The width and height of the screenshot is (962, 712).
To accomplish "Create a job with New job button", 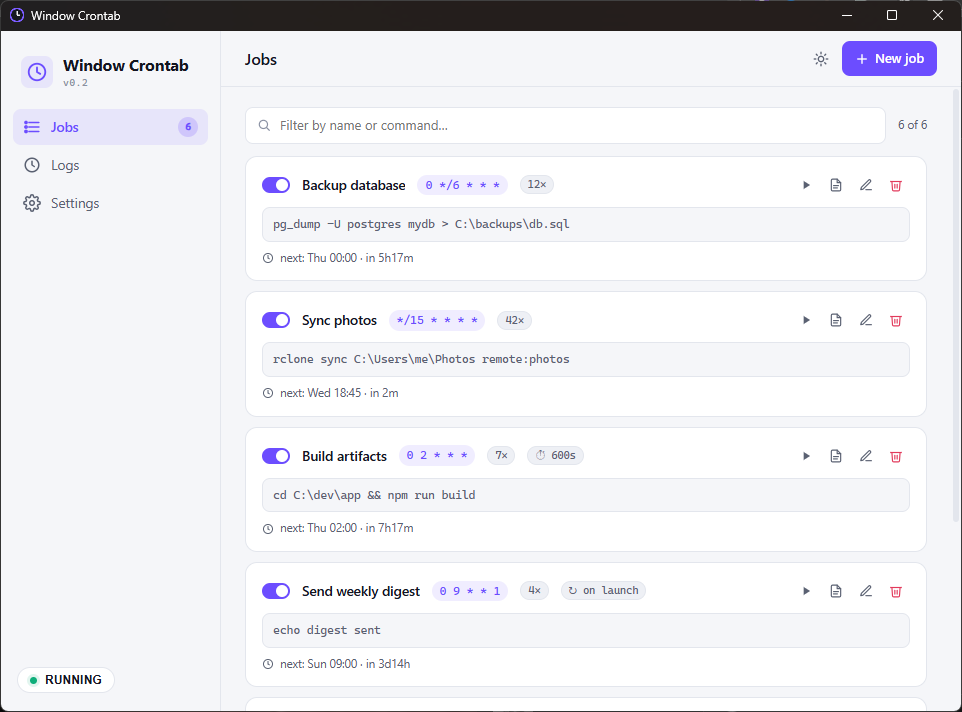I will pyautogui.click(x=889, y=59).
